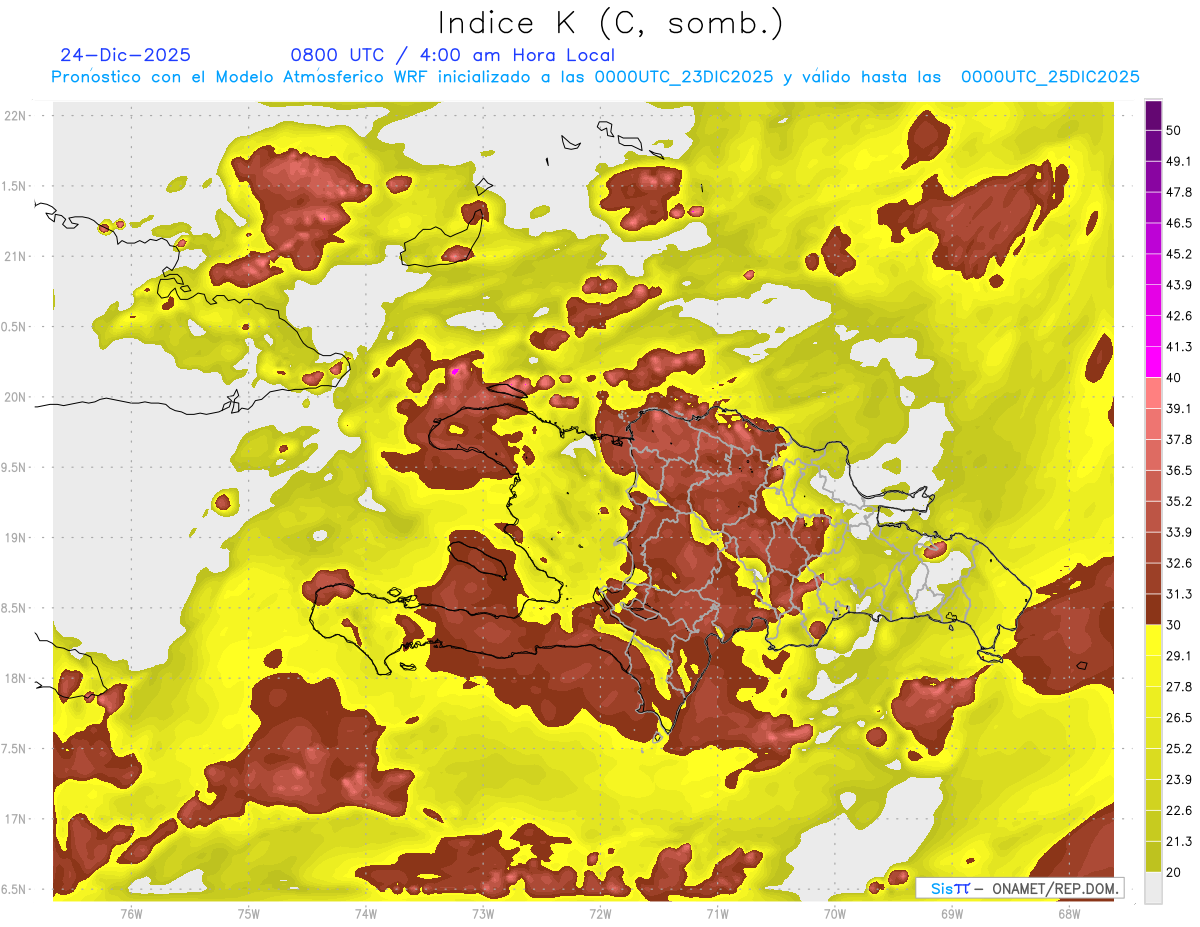Click the latitude label "19N"

point(14,538)
